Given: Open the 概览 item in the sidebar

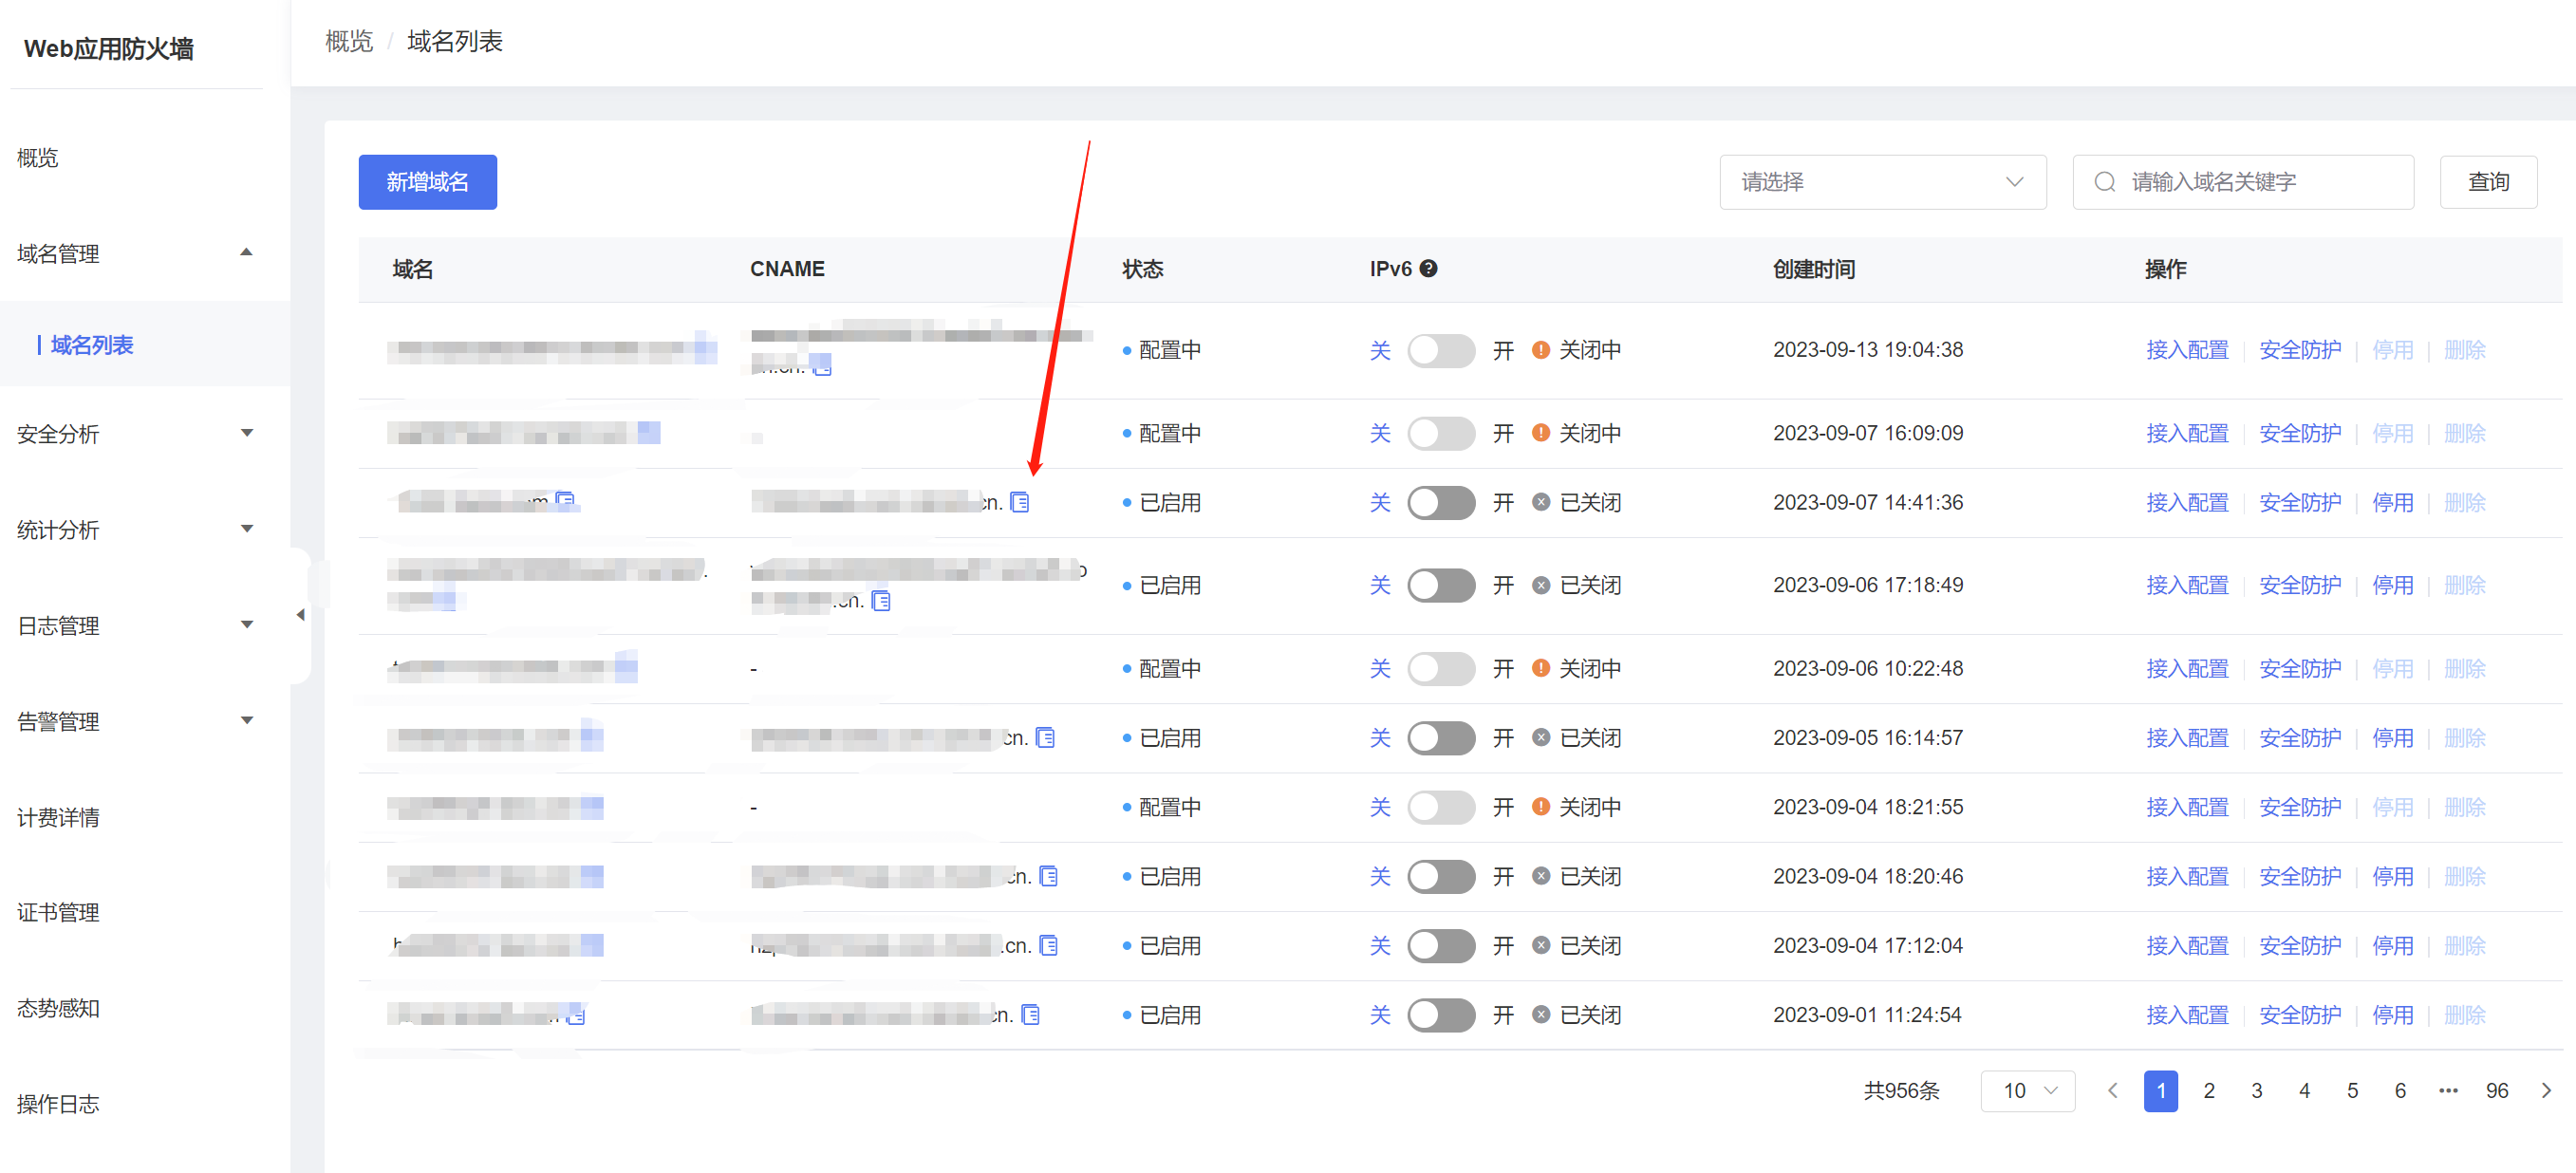Looking at the screenshot, I should (x=38, y=158).
